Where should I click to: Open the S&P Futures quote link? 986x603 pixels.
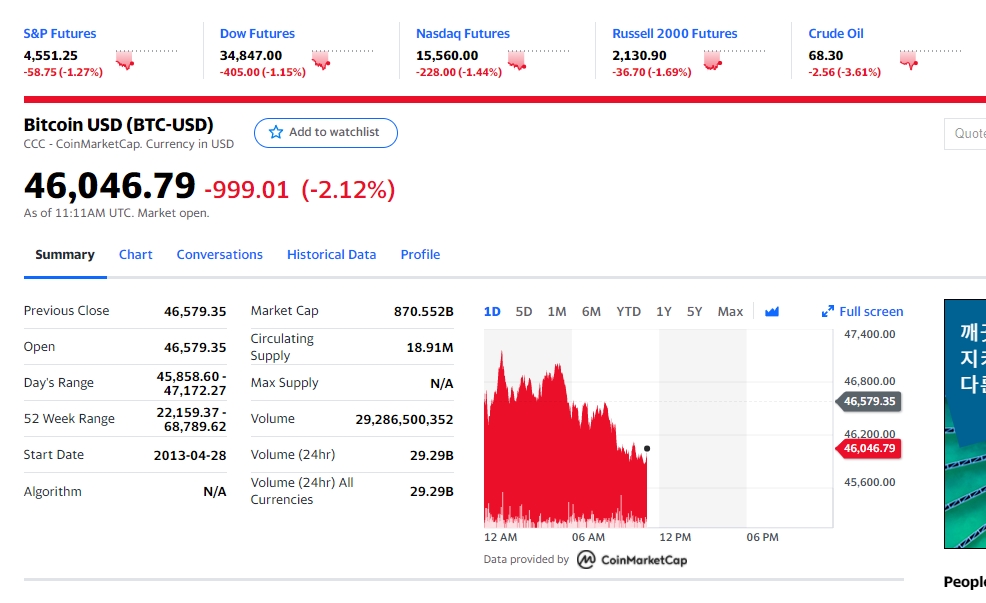pyautogui.click(x=60, y=33)
